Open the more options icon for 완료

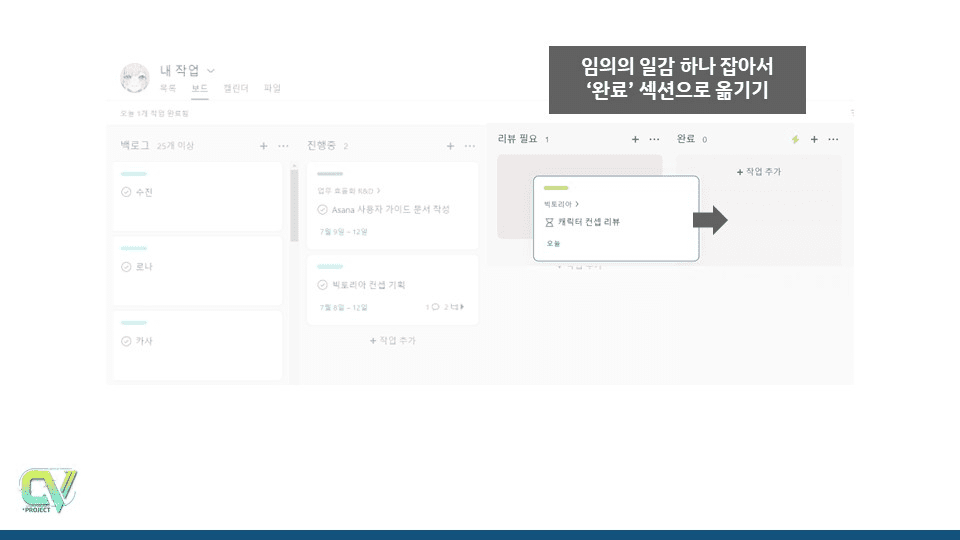click(834, 139)
